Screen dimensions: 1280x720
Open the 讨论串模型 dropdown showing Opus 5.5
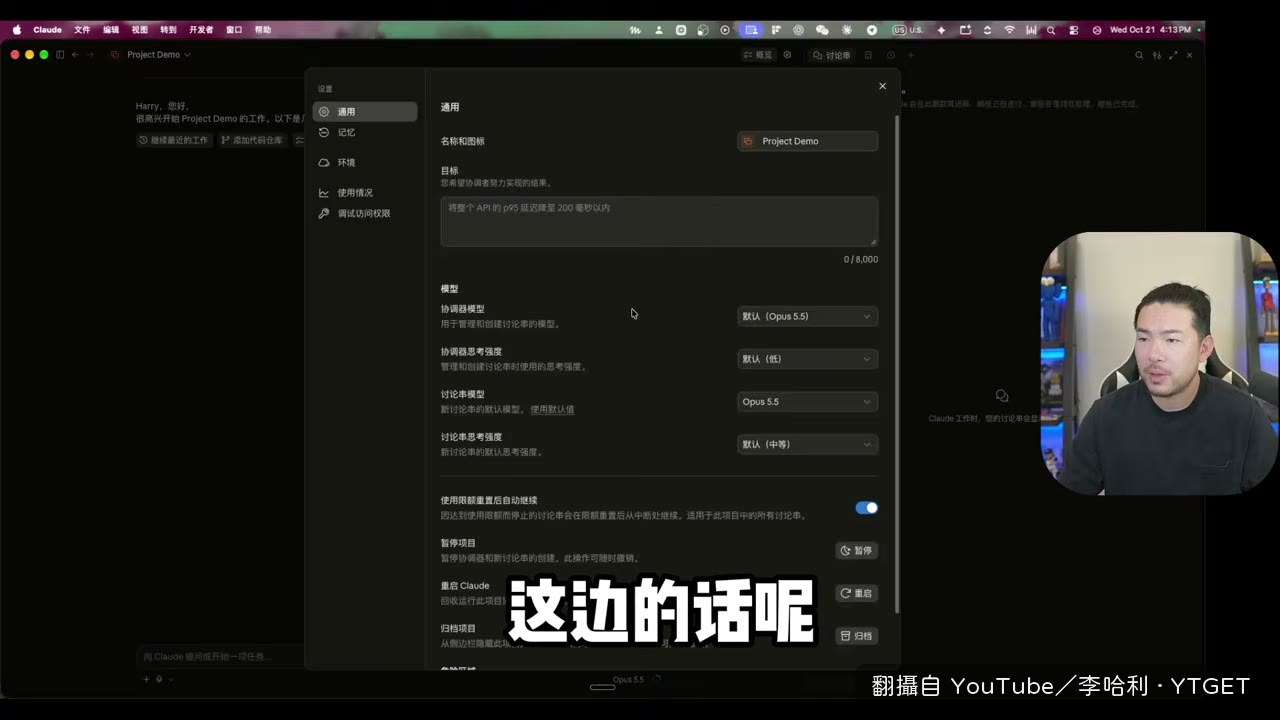[808, 402]
